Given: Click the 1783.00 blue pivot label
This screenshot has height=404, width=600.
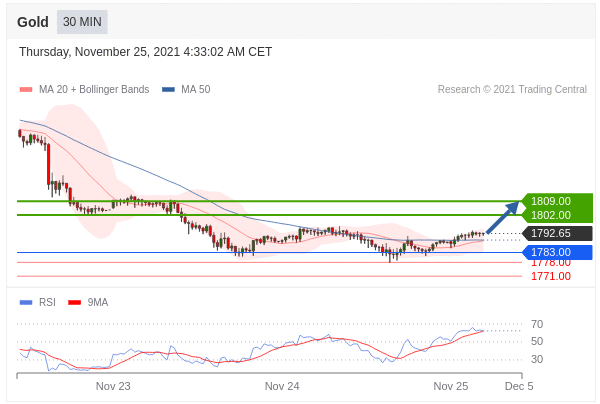Looking at the screenshot, I should coord(551,252).
